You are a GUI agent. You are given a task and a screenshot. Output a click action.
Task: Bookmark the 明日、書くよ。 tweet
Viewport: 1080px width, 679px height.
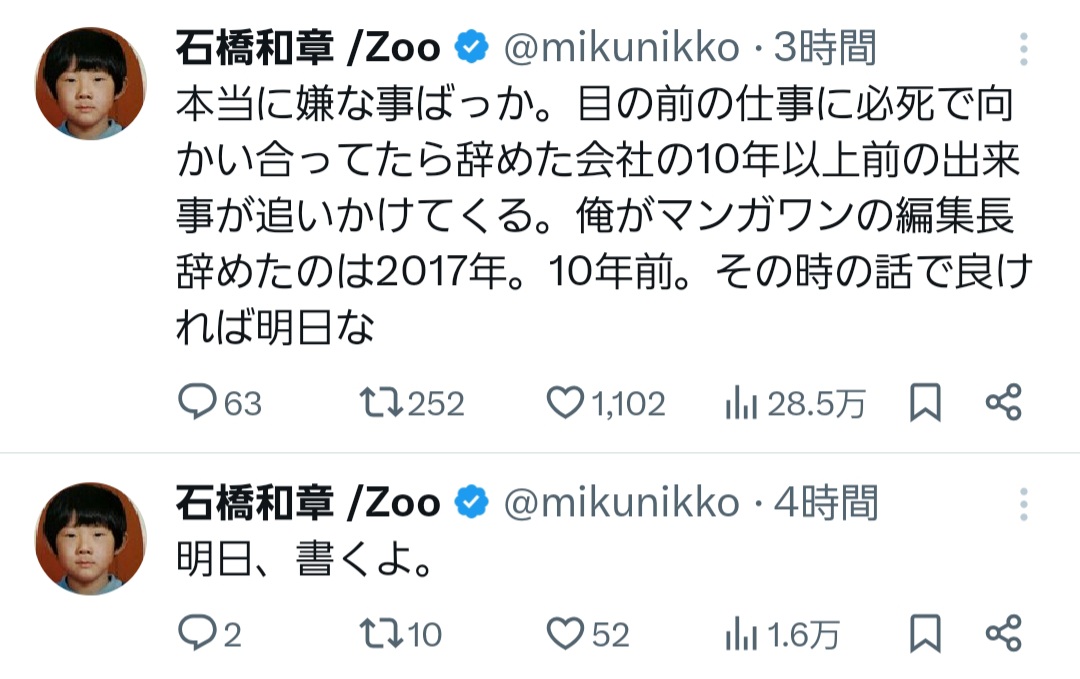coord(925,633)
